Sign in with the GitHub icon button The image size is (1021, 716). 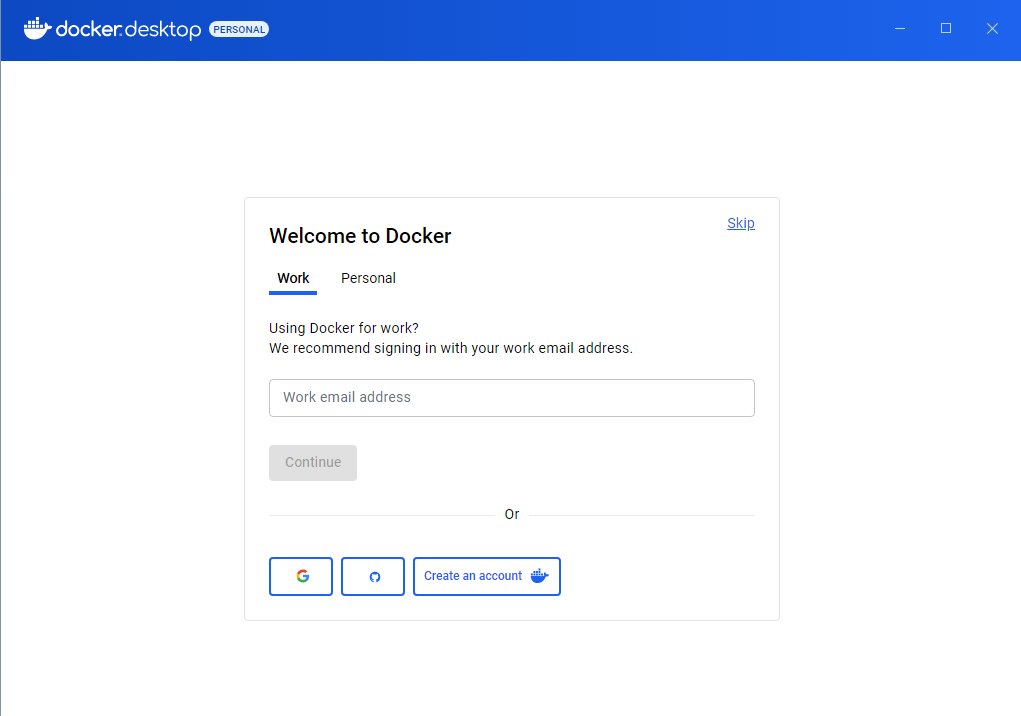(x=373, y=576)
